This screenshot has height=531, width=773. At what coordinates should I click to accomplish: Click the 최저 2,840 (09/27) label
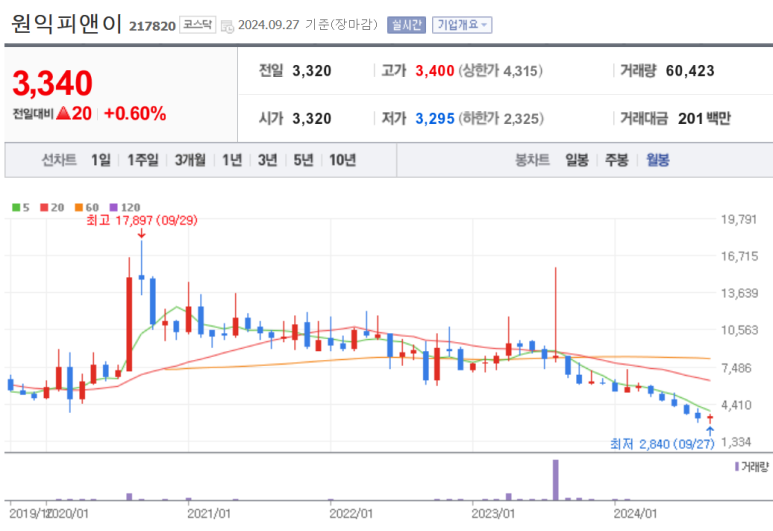coord(662,444)
